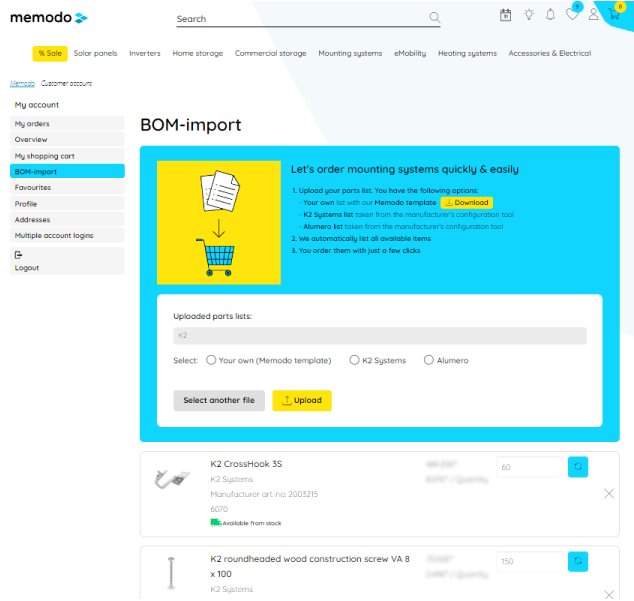Open notifications bell icon
This screenshot has height=601, width=634.
550,15
